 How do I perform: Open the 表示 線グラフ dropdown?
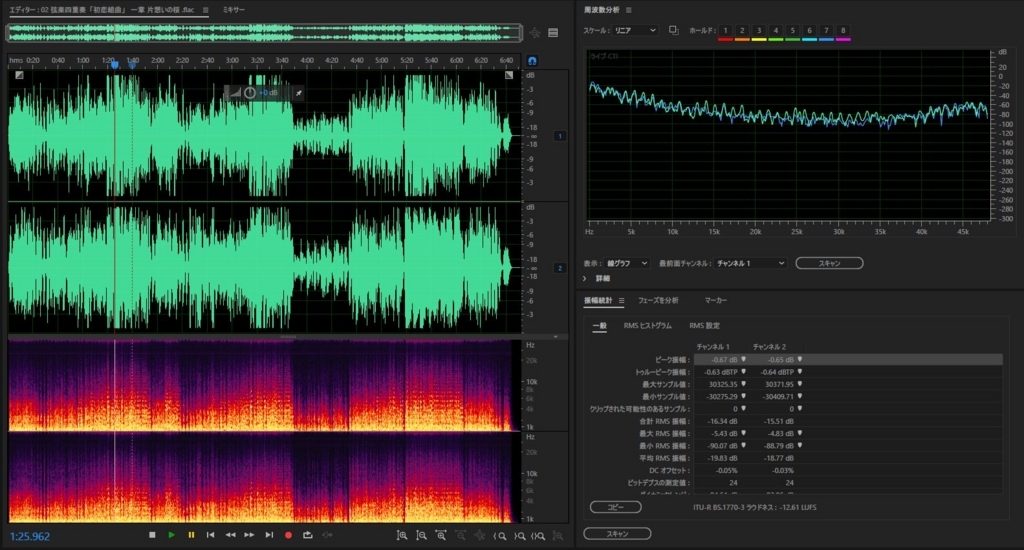(x=626, y=263)
